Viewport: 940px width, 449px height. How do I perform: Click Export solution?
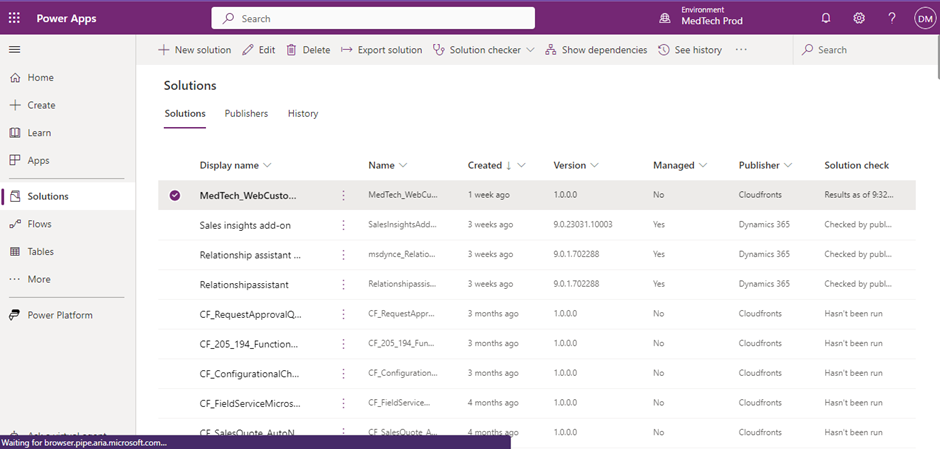point(381,50)
